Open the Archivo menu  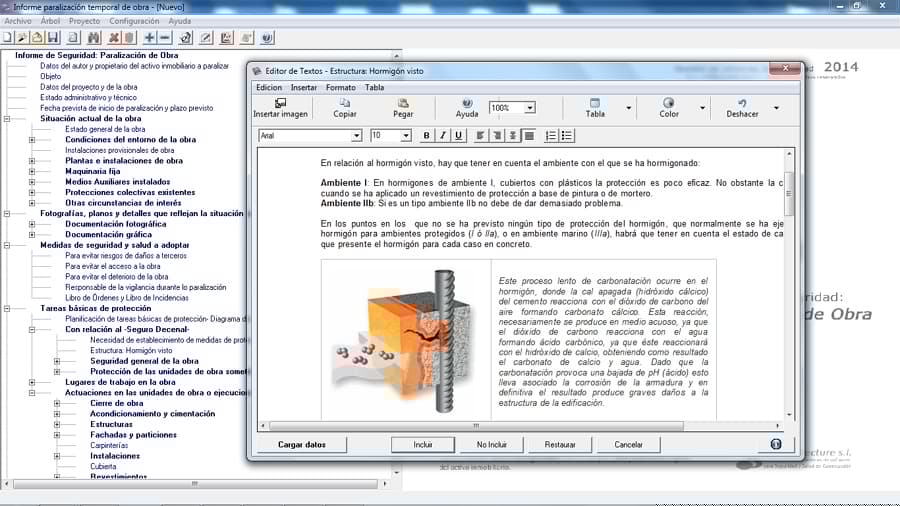point(18,21)
